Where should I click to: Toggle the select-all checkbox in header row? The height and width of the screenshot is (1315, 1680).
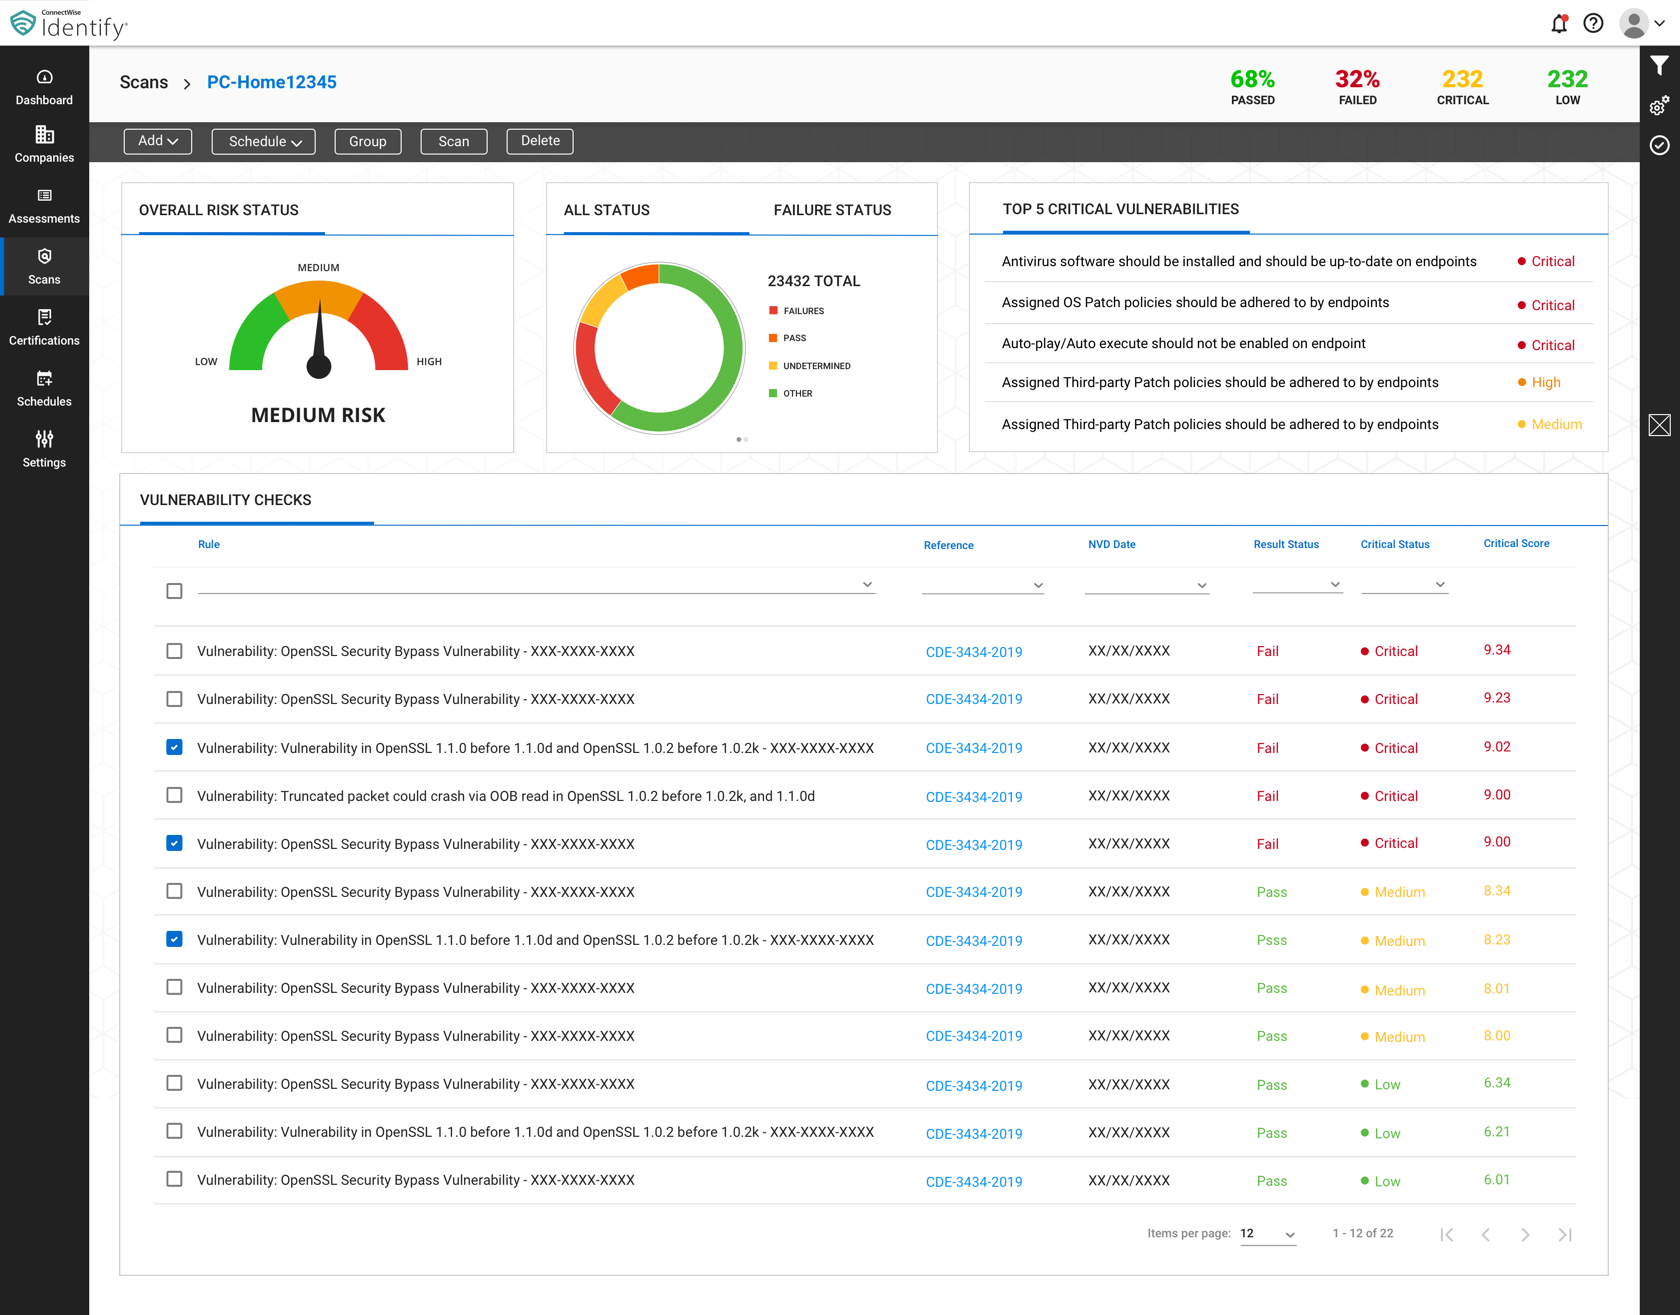coord(174,591)
